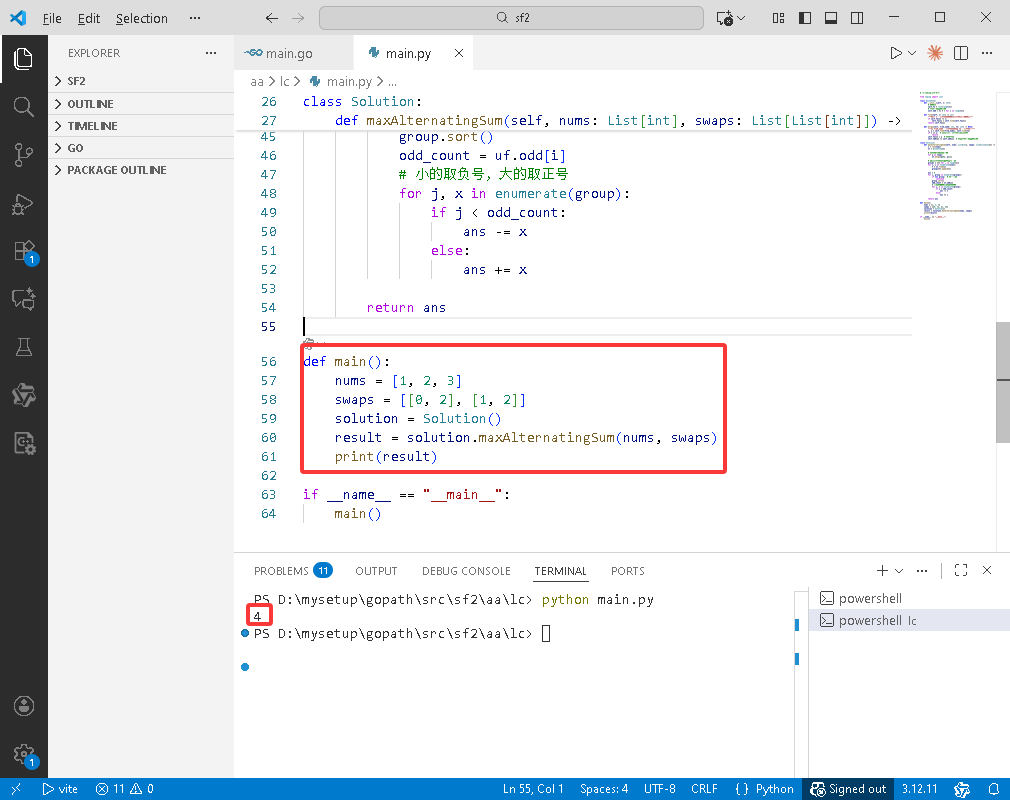Open remote window status icon

(x=16, y=789)
